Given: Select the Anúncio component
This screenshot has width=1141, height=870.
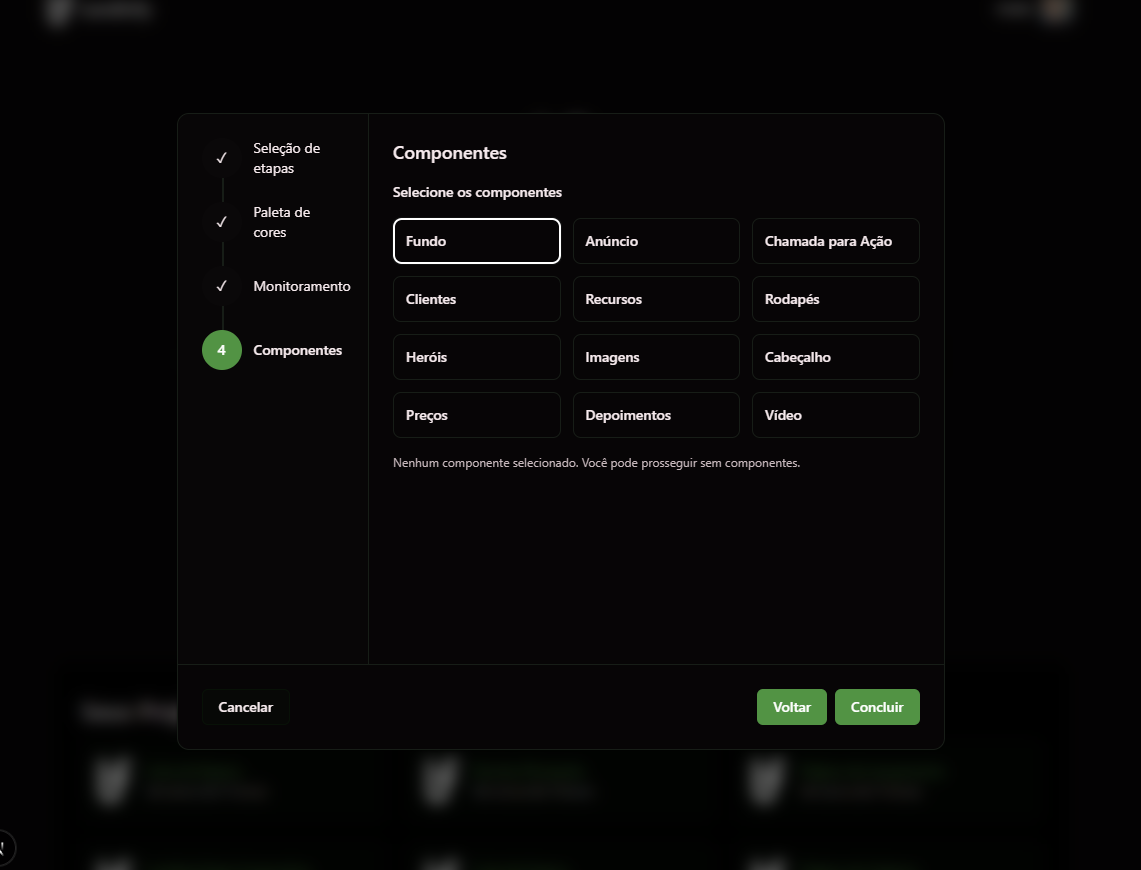Looking at the screenshot, I should tap(656, 241).
